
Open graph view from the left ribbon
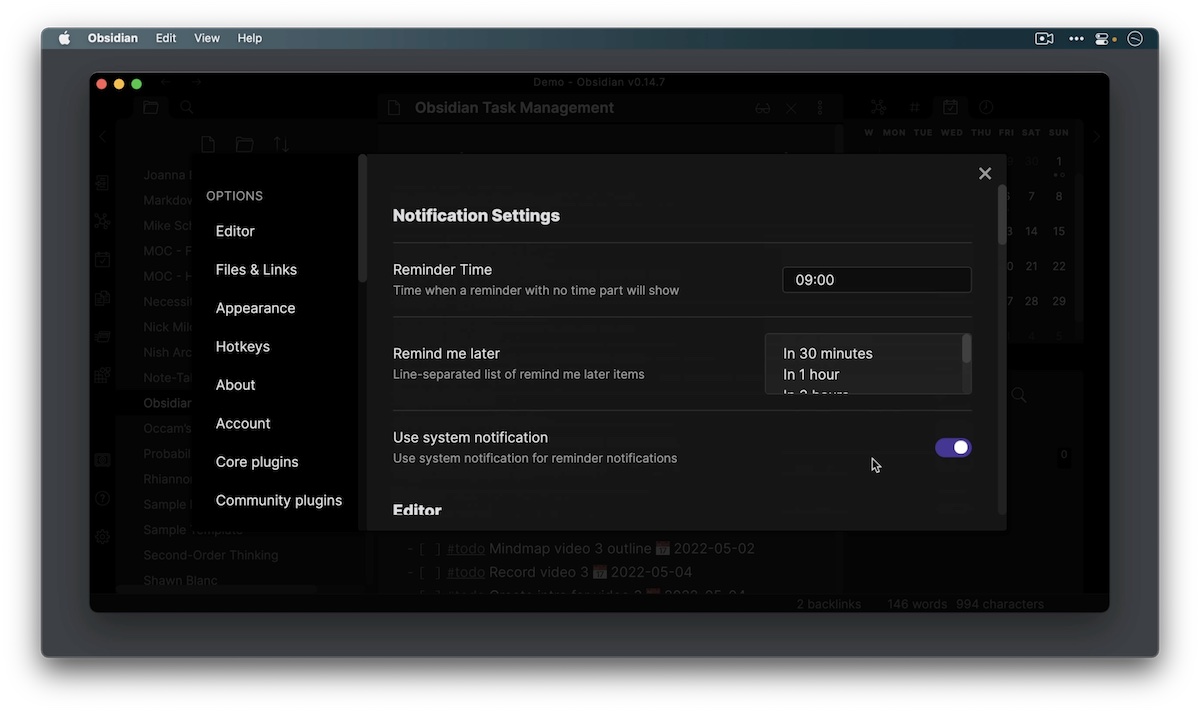(102, 221)
